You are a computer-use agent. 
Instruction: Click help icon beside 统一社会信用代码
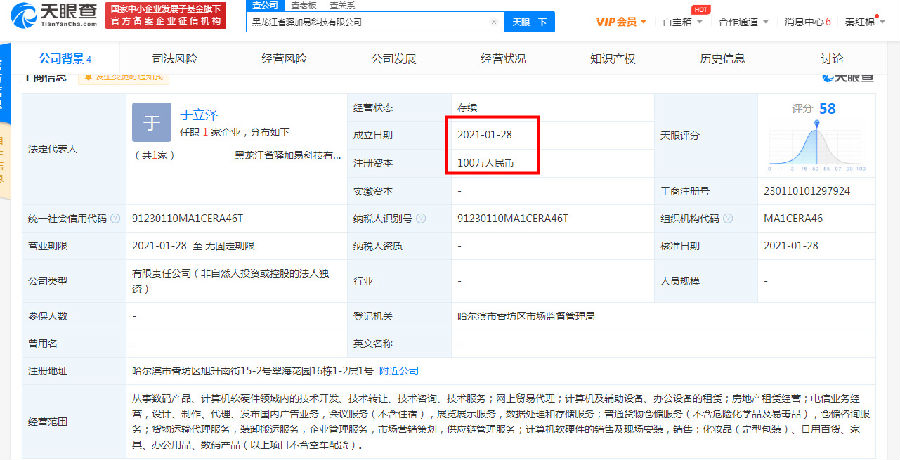[117, 216]
